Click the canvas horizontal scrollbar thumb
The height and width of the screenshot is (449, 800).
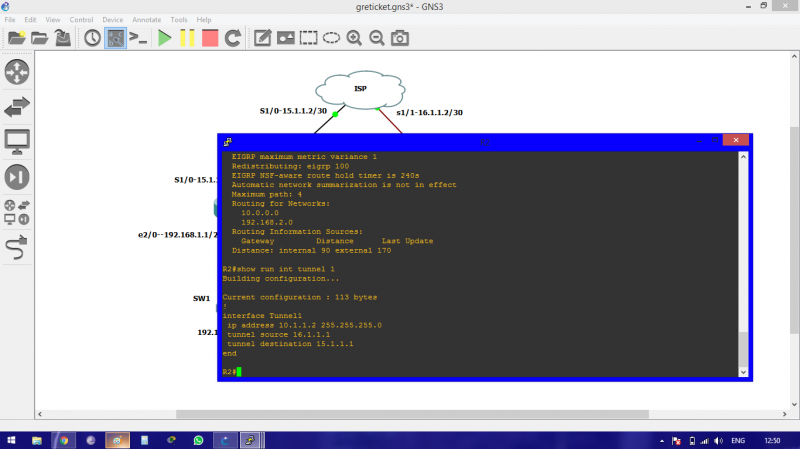pyautogui.click(x=412, y=414)
